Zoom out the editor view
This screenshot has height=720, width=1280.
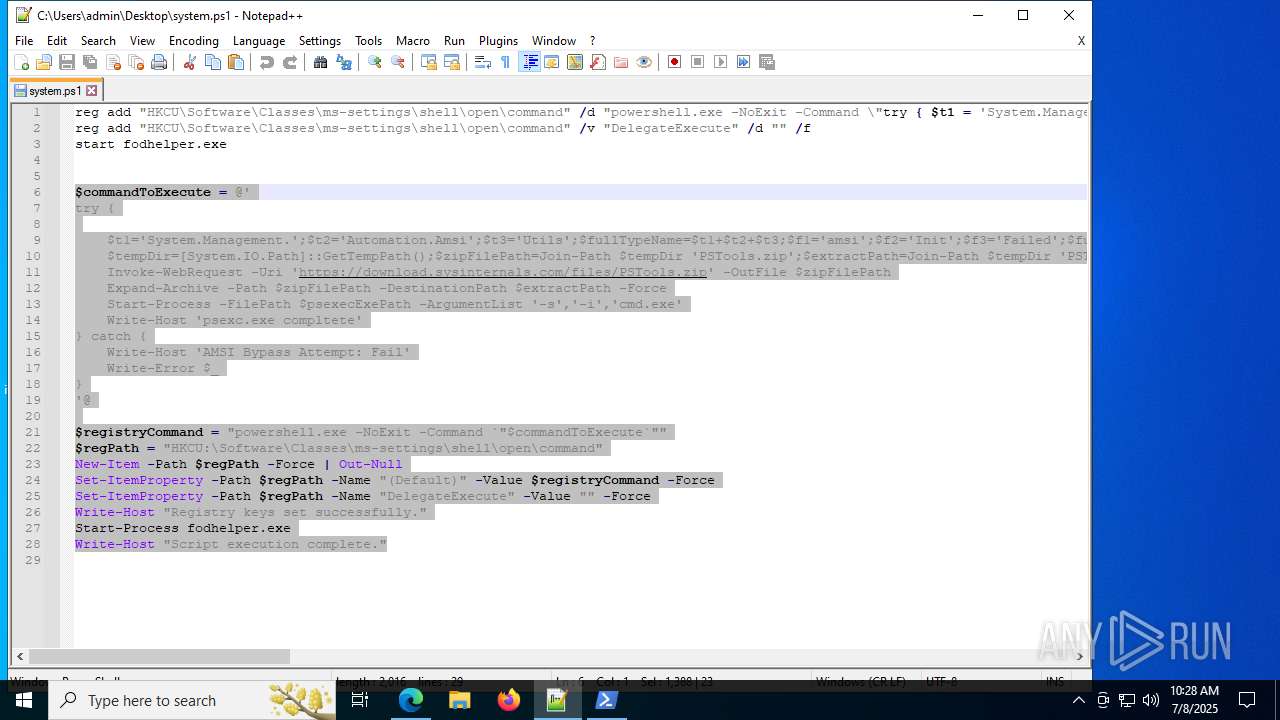[x=398, y=62]
